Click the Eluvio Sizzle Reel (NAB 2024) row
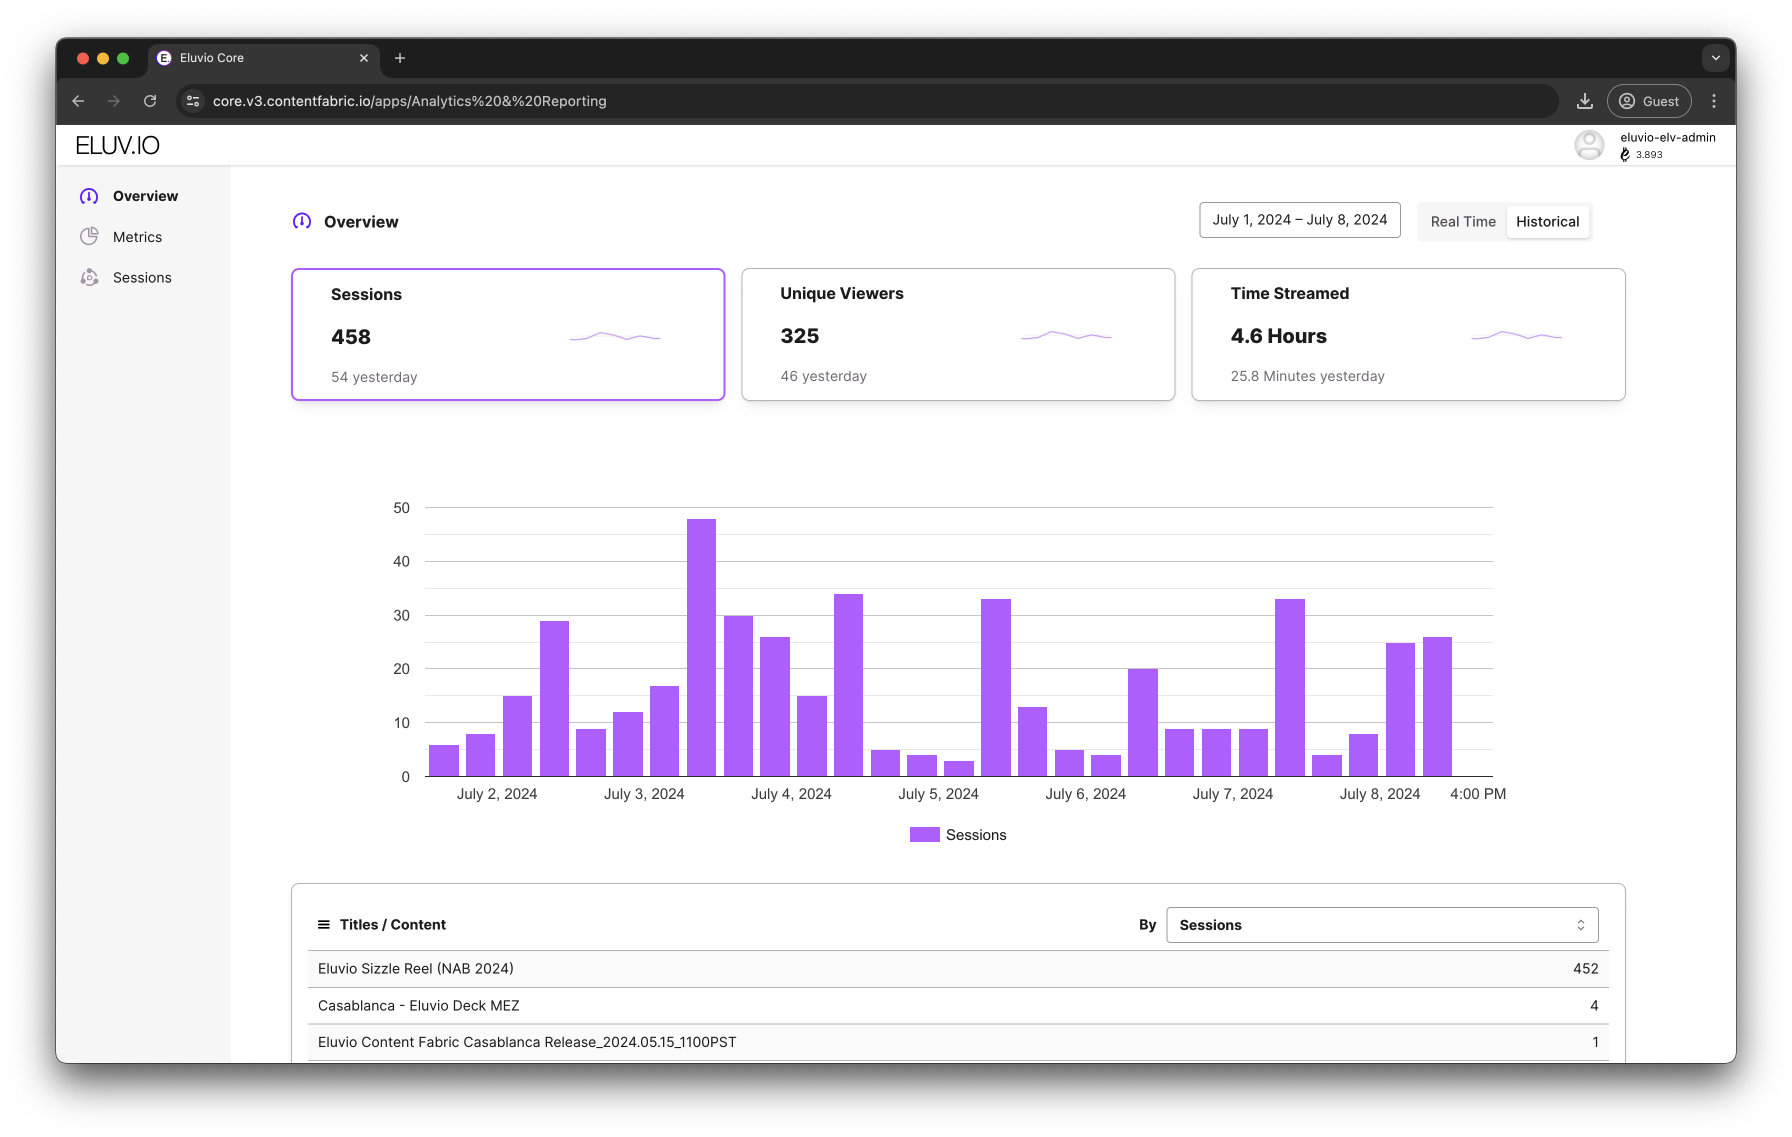Screen dimensions: 1792x1137 [x=958, y=969]
